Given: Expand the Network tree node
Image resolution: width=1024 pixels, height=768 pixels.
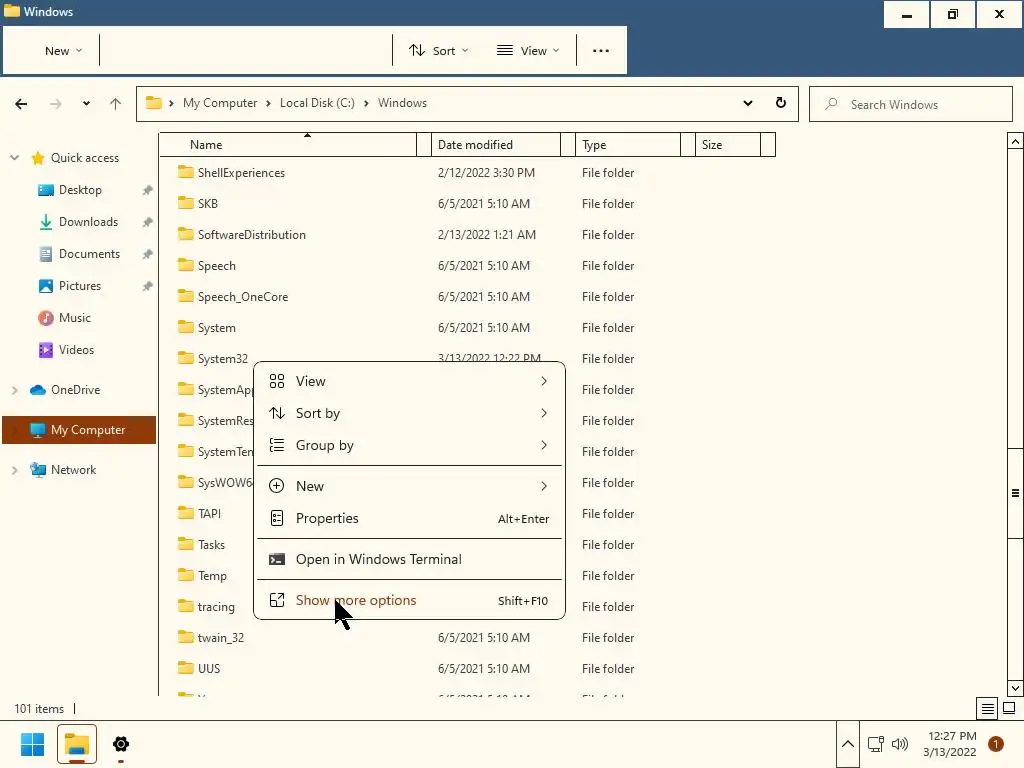Looking at the screenshot, I should pos(14,470).
